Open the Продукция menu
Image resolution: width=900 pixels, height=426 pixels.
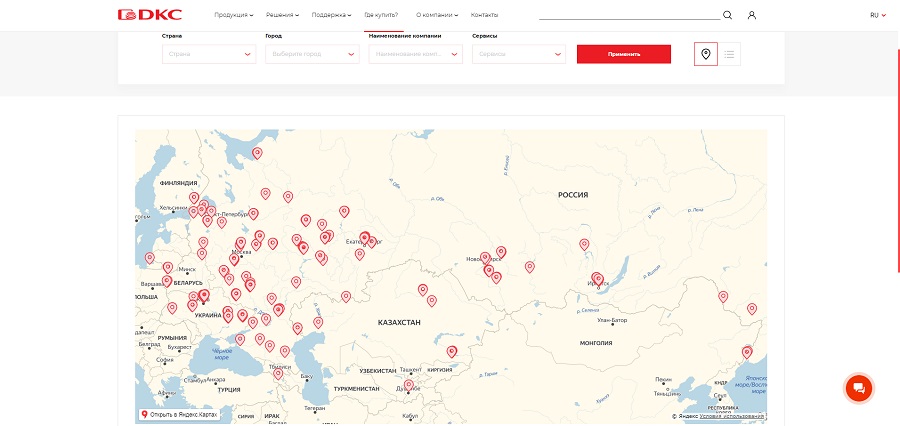pos(234,15)
